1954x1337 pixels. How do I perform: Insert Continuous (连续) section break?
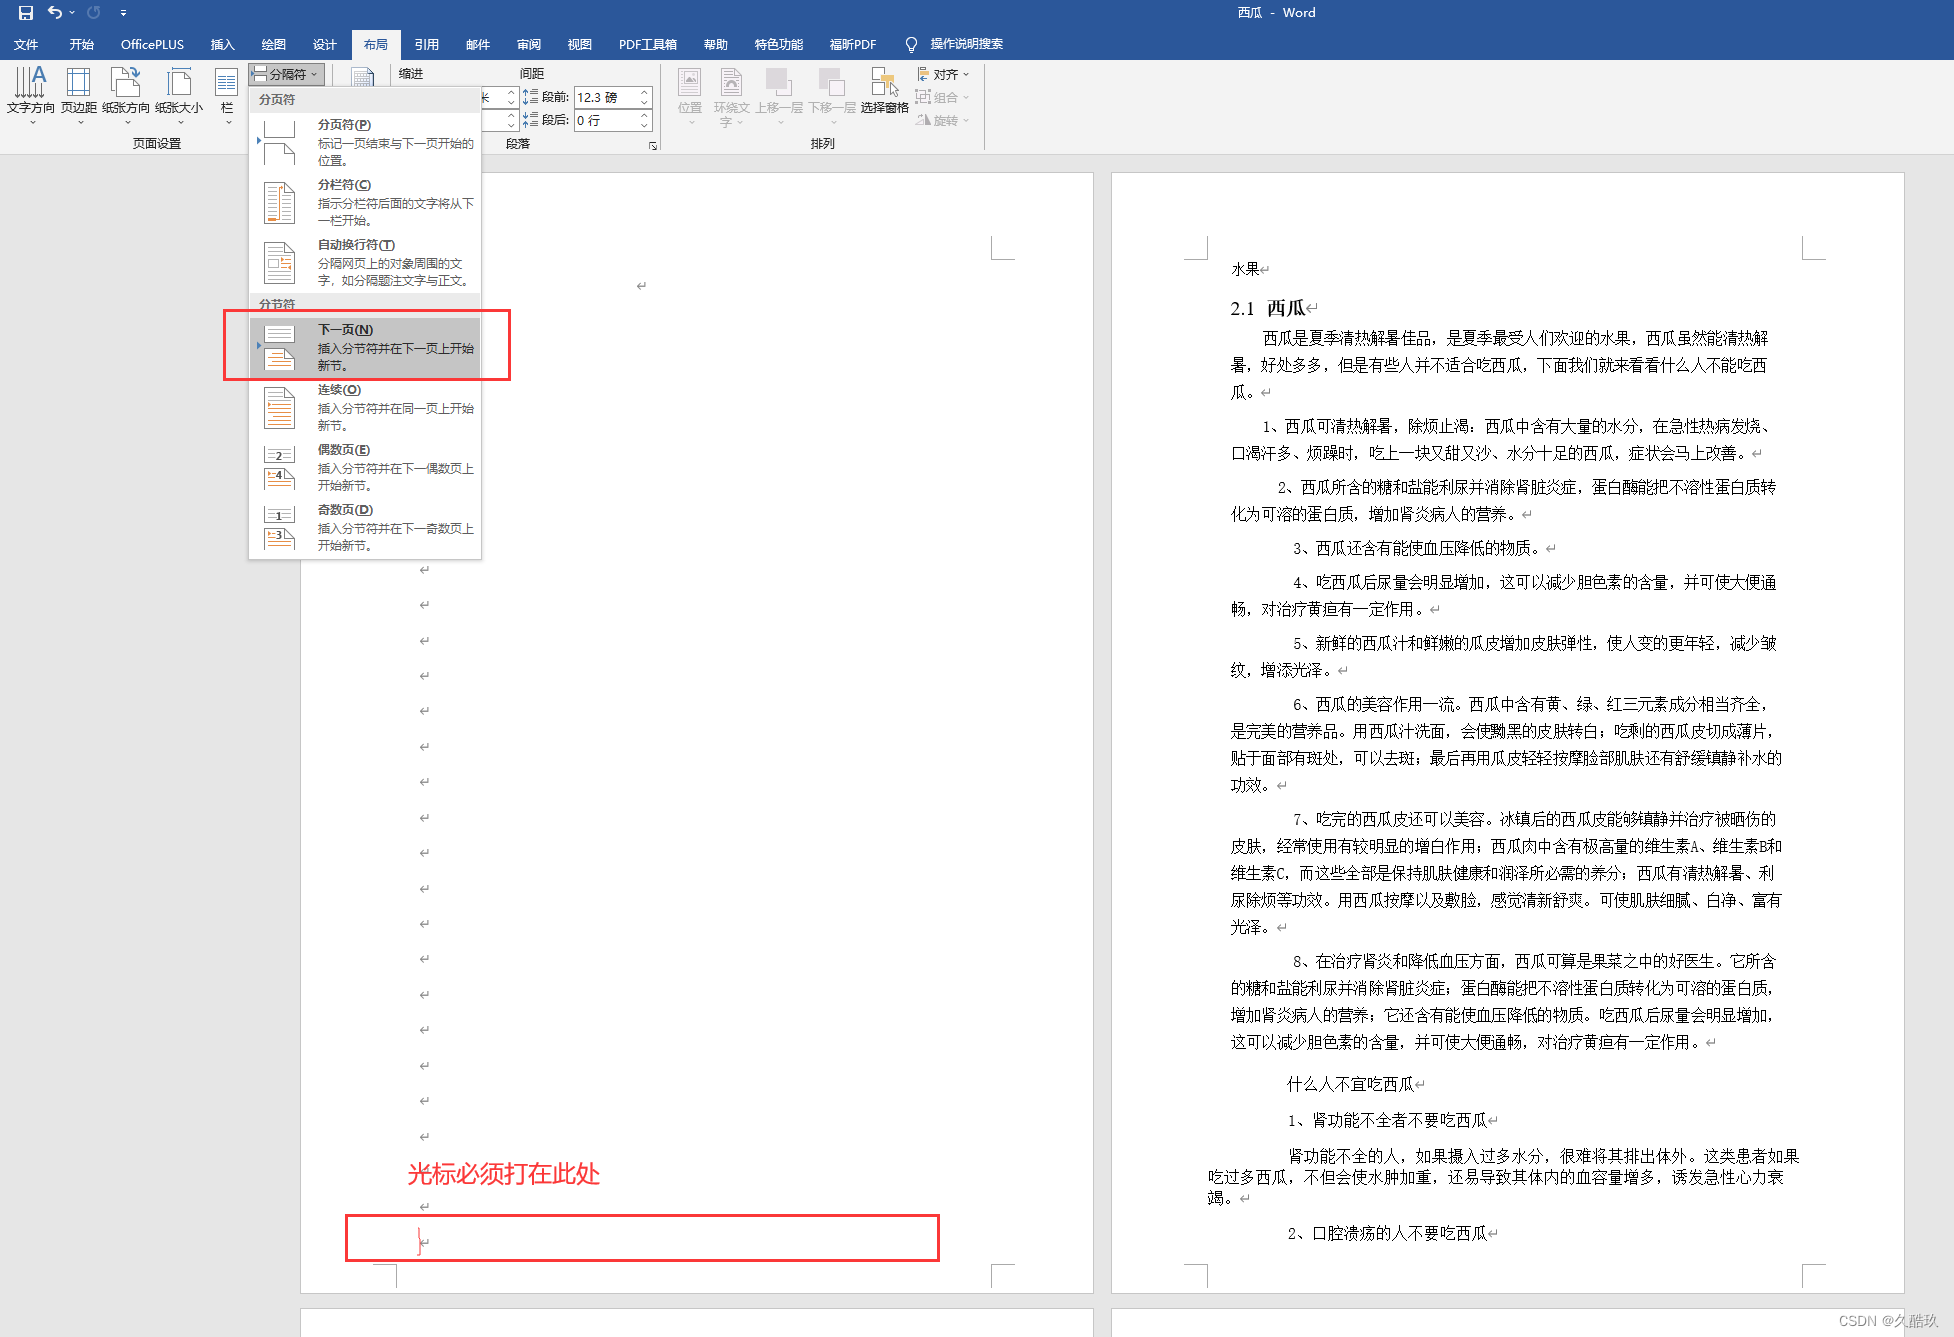tap(366, 406)
